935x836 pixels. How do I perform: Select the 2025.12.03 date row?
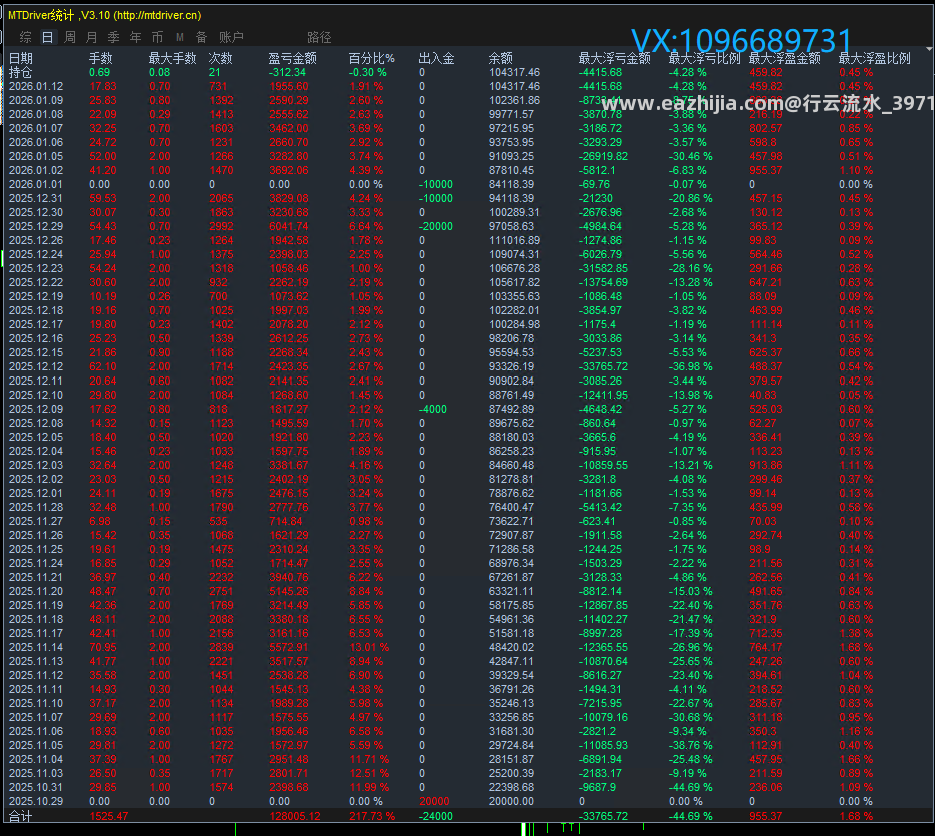(x=36, y=465)
